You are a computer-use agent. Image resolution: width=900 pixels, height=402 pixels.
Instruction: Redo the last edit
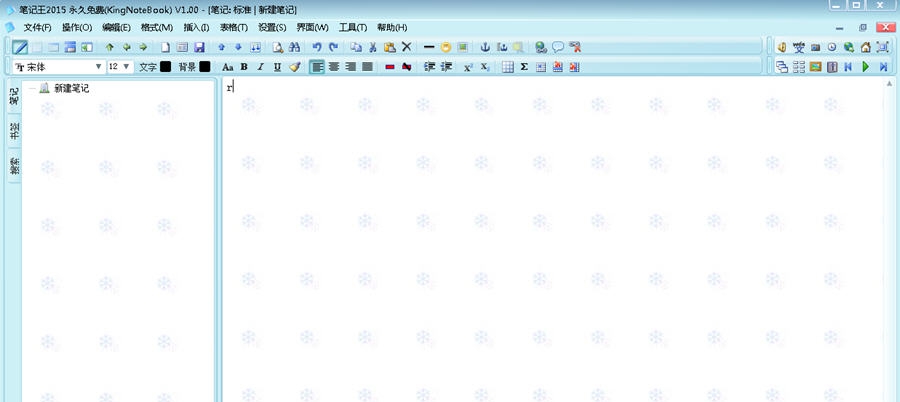coord(333,47)
